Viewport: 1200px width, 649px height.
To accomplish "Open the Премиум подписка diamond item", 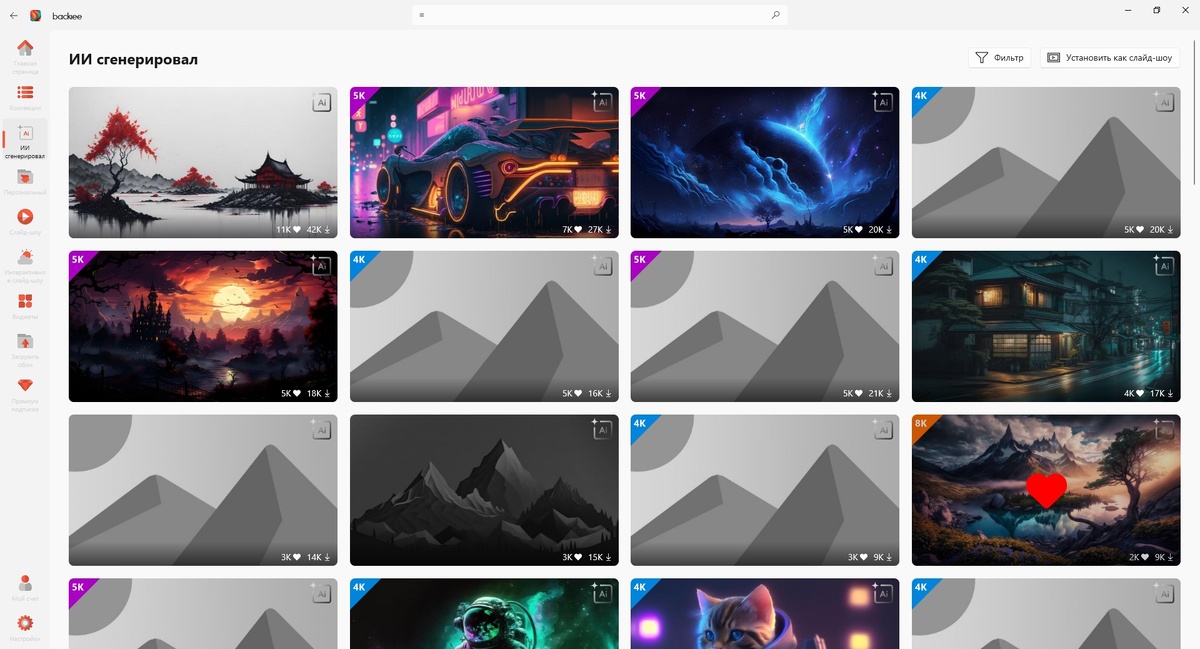I will pos(25,394).
